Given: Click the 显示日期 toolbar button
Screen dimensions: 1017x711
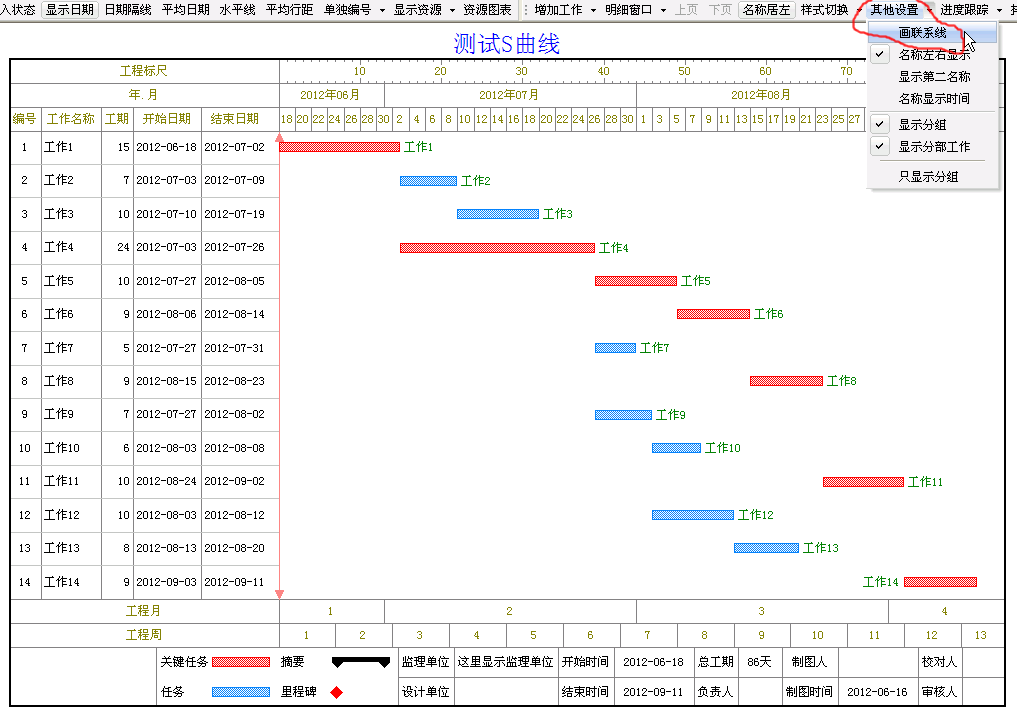Looking at the screenshot, I should (x=70, y=10).
